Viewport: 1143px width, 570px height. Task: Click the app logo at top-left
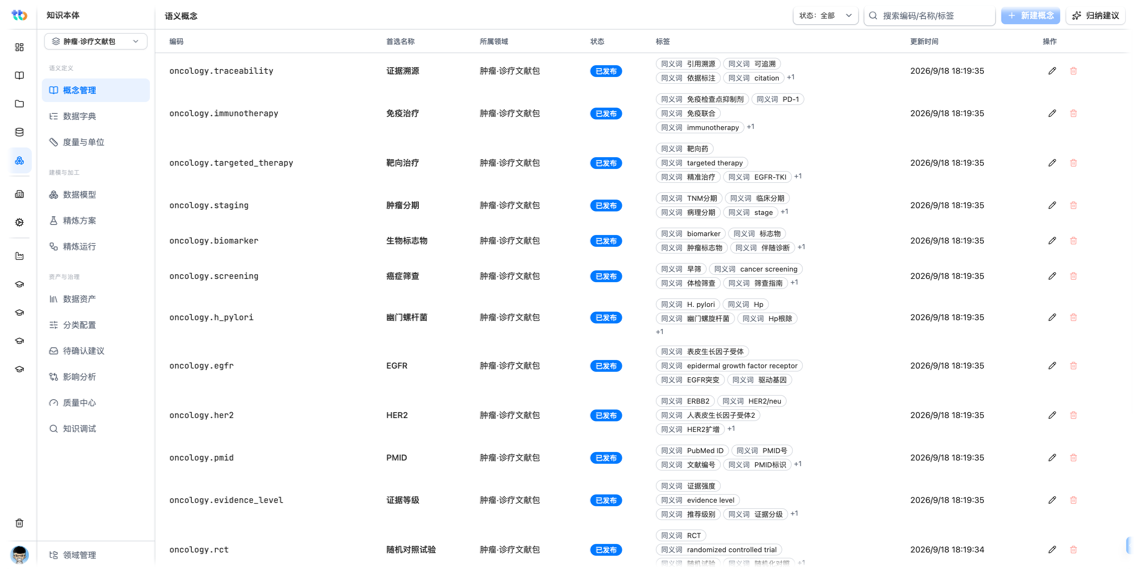pyautogui.click(x=20, y=15)
